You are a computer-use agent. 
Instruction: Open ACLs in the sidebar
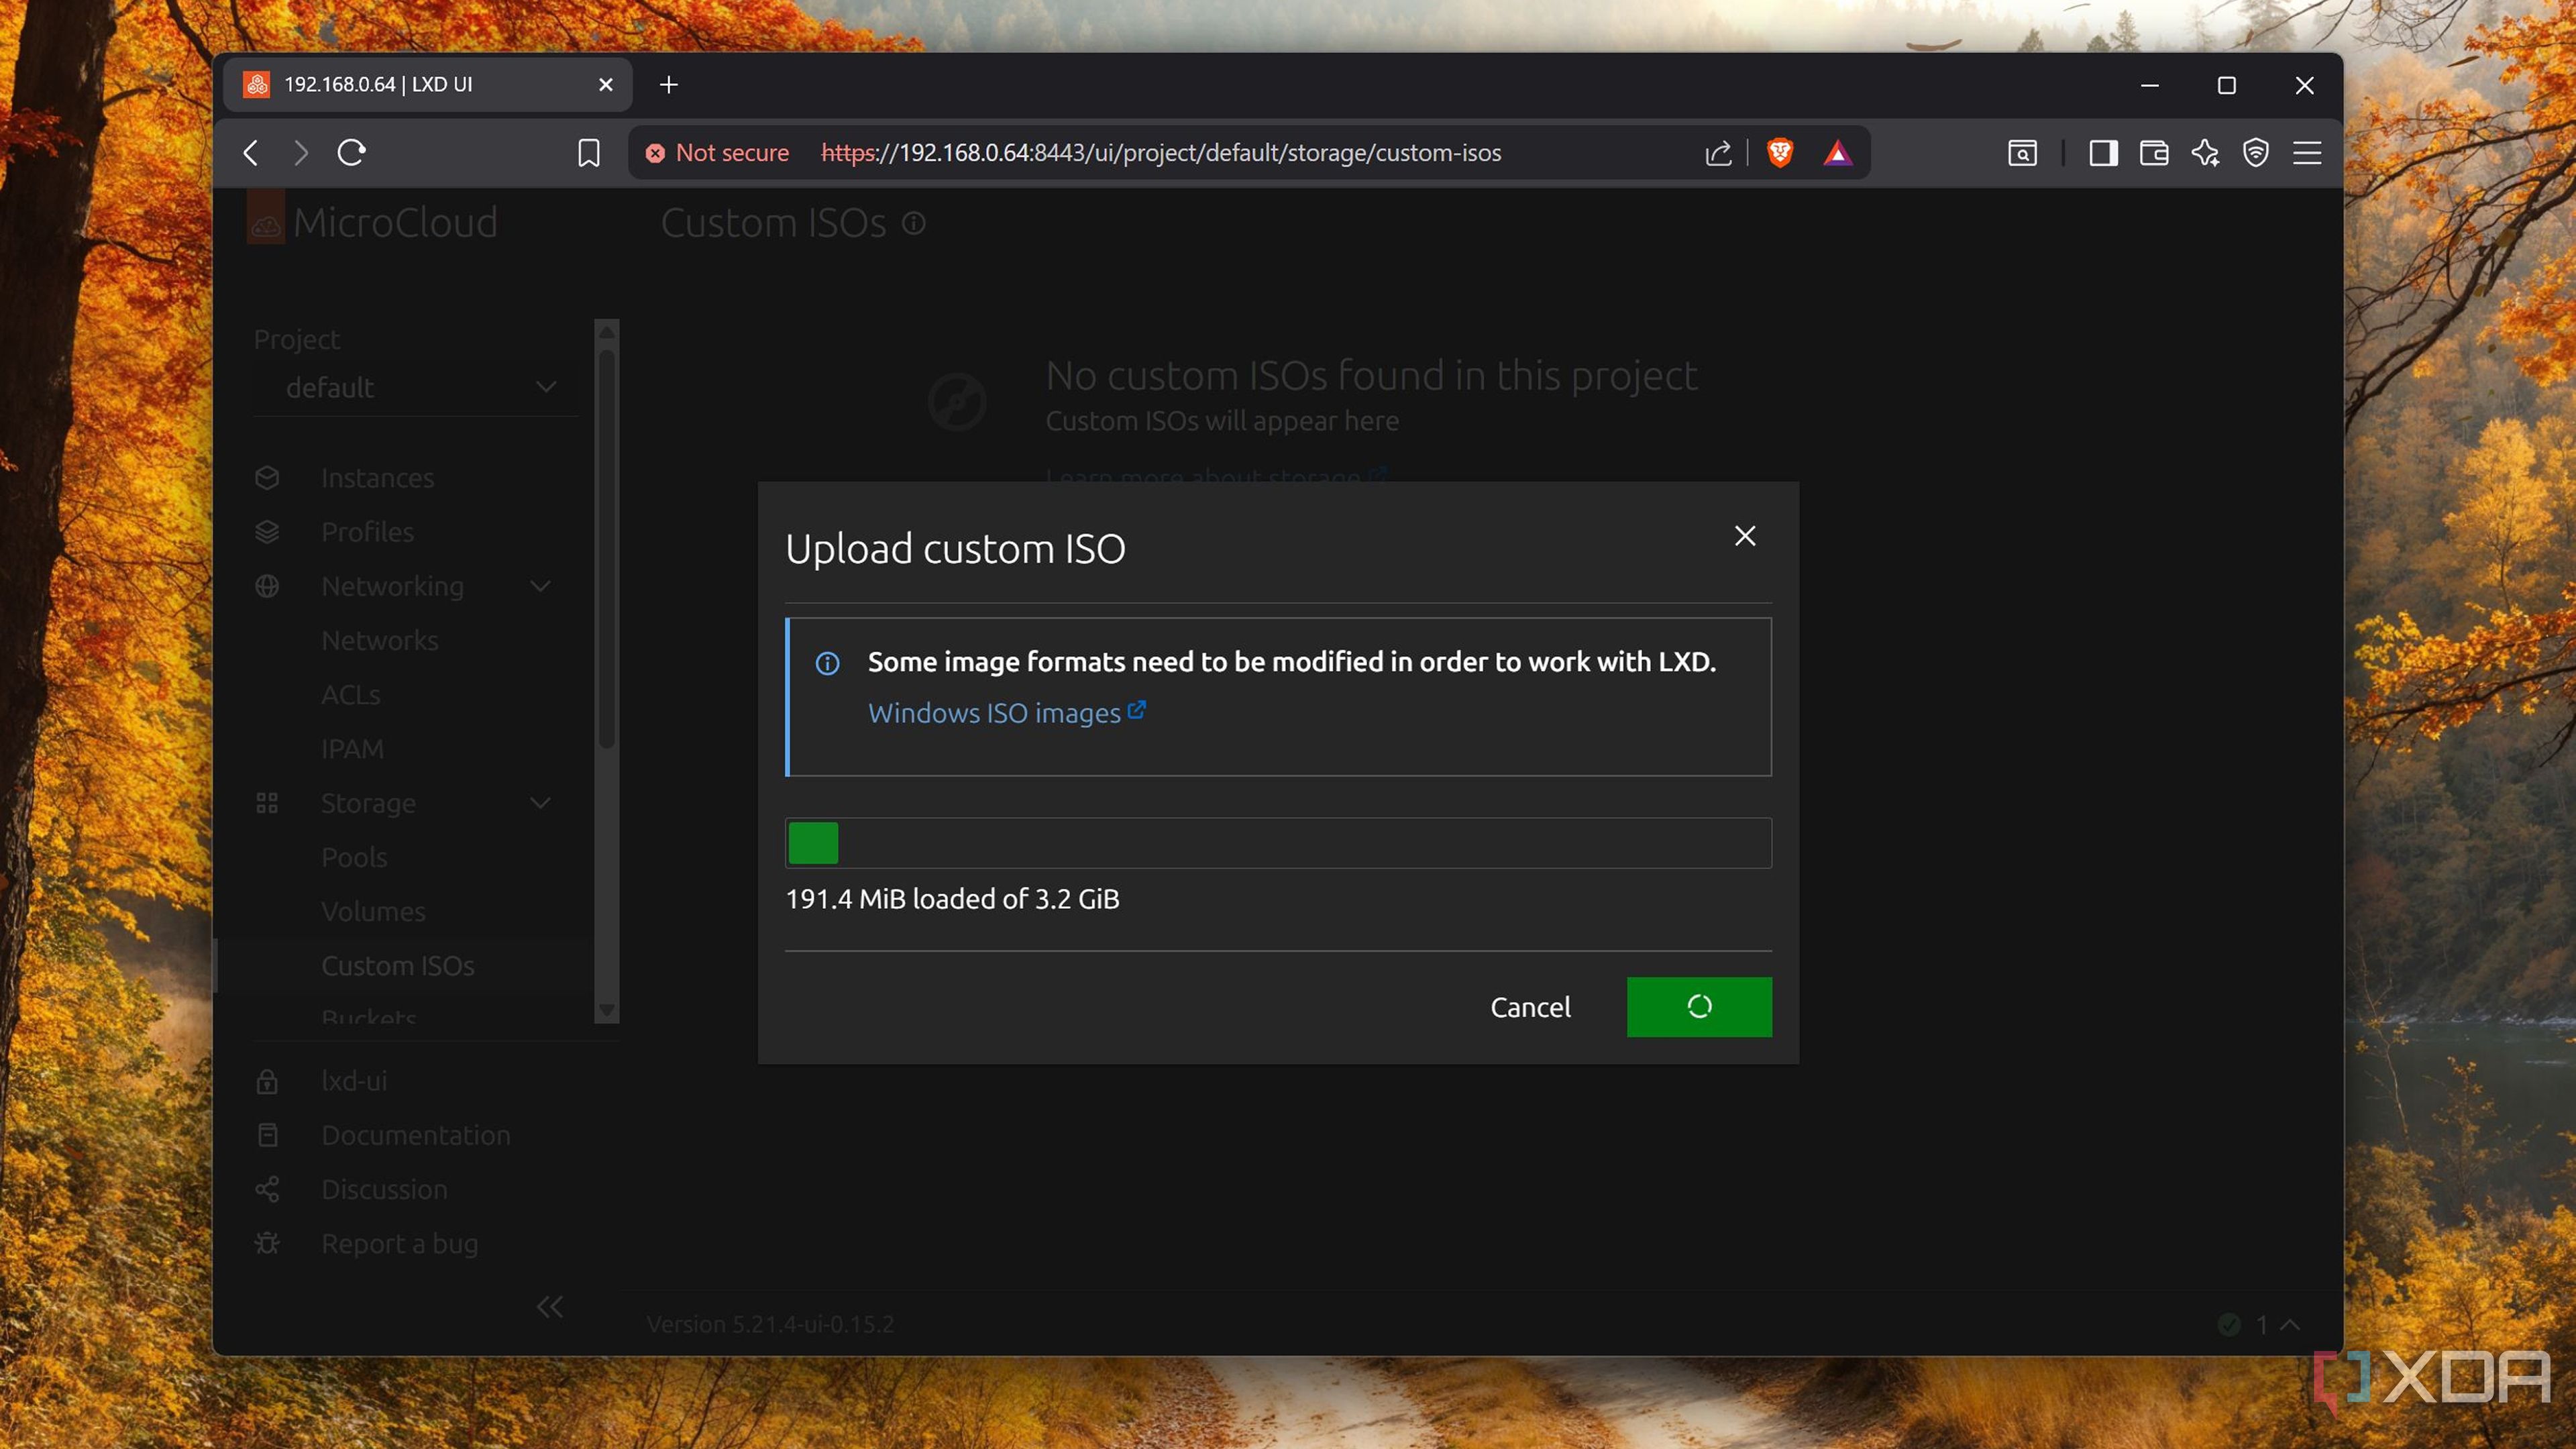click(x=350, y=694)
